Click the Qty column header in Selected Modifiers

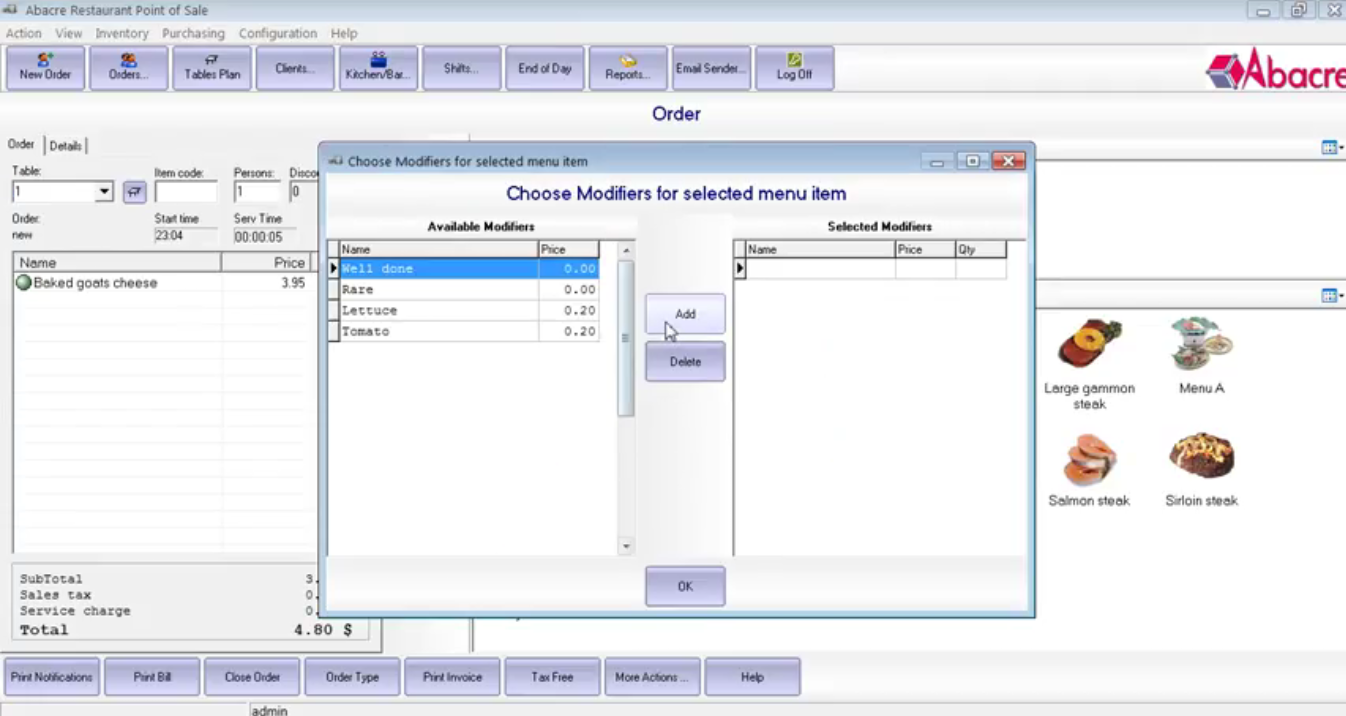coord(981,249)
